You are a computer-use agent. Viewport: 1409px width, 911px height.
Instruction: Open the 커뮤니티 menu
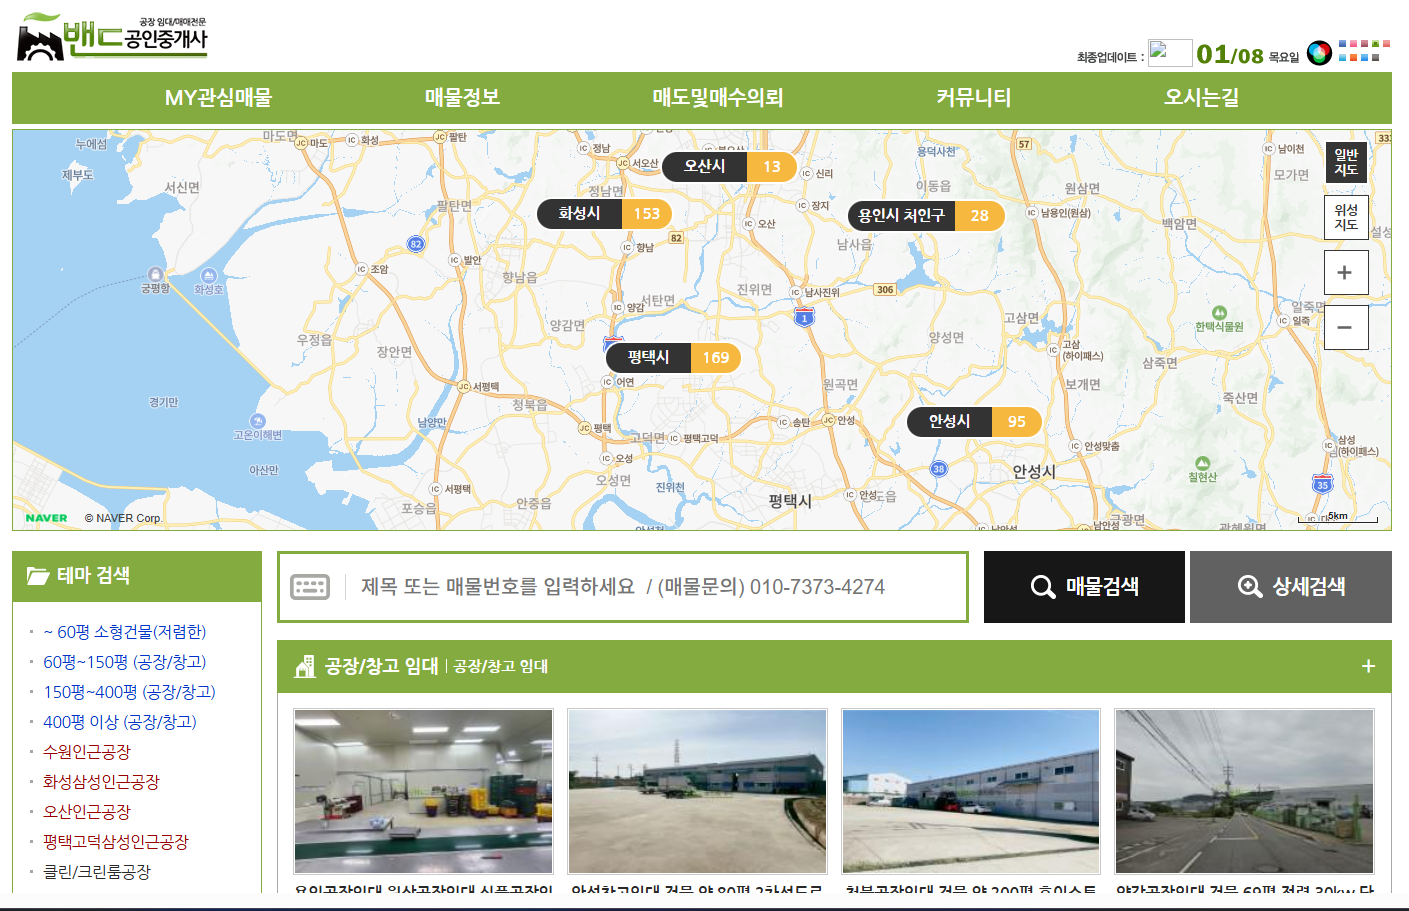coord(973,98)
